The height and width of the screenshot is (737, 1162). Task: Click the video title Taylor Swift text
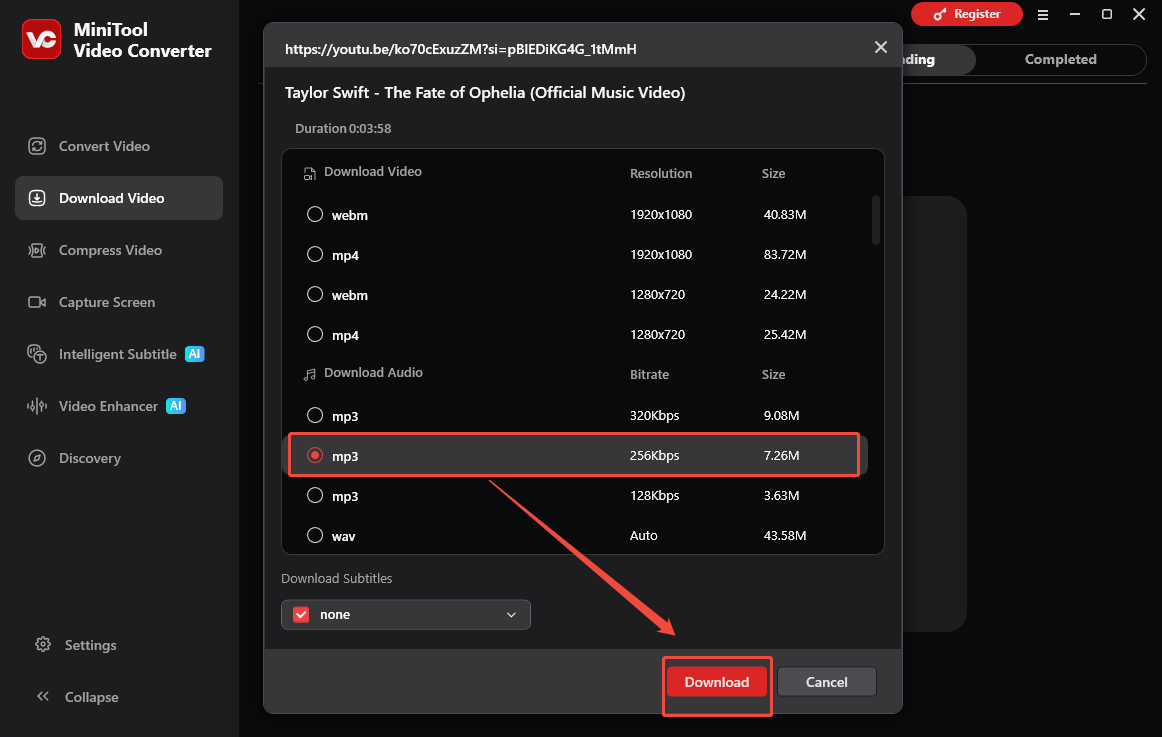(485, 93)
